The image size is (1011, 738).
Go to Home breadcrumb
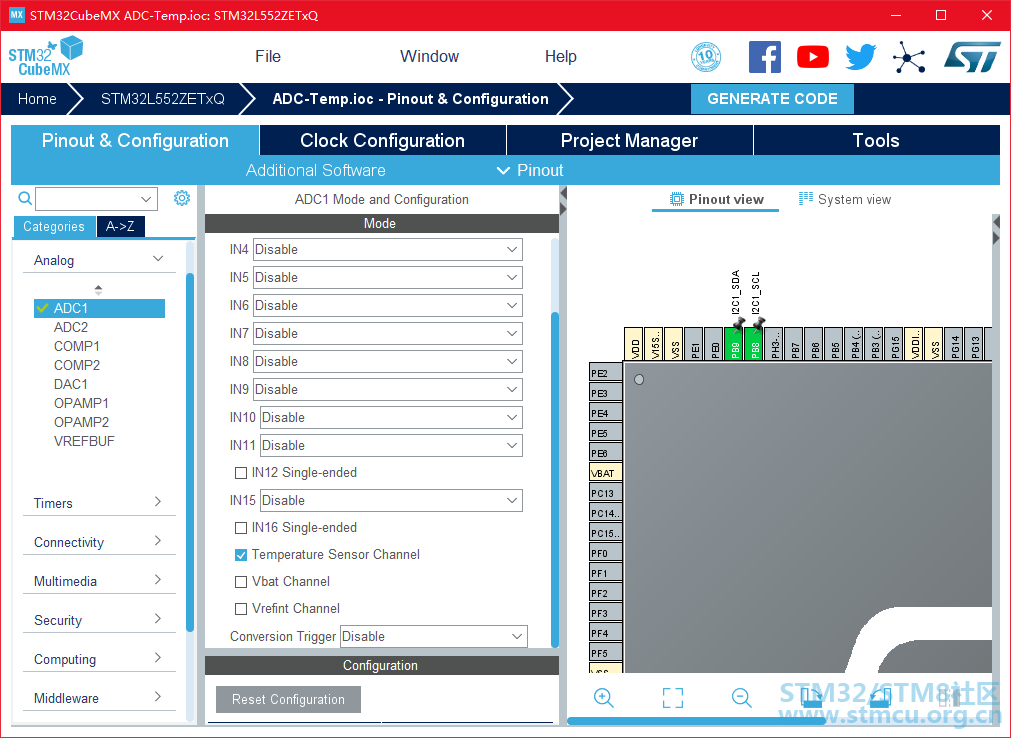tap(37, 99)
